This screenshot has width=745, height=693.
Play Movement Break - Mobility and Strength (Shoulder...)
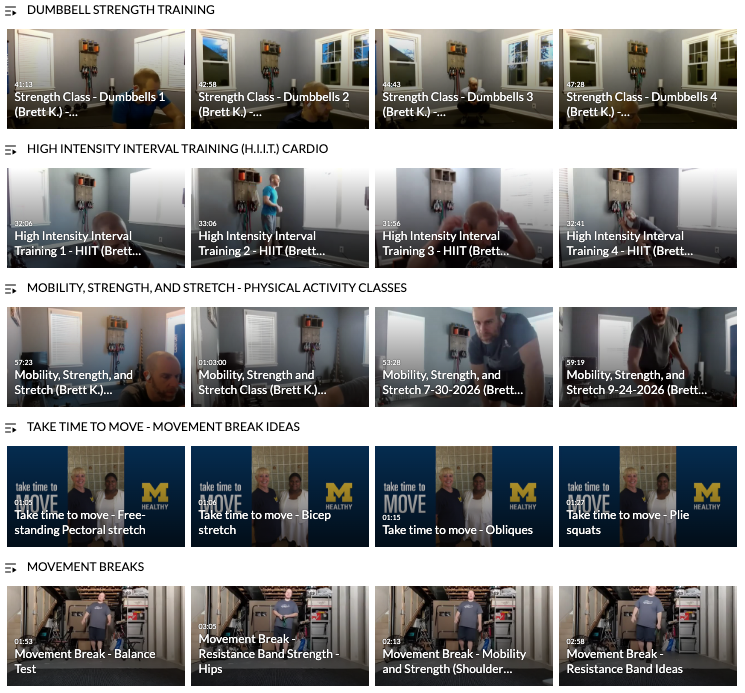464,636
